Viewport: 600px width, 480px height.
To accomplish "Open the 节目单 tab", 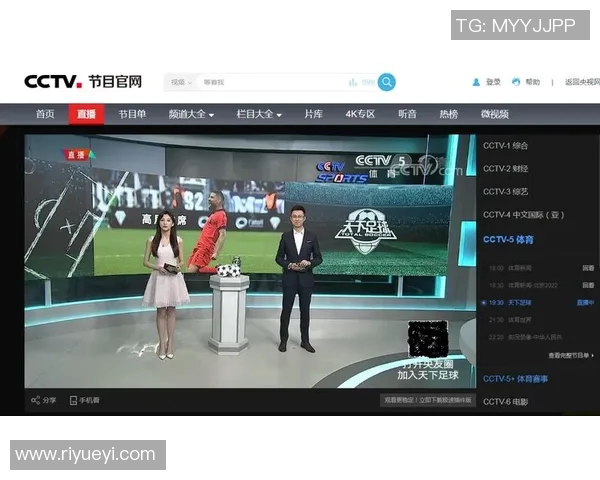I will coord(132,114).
